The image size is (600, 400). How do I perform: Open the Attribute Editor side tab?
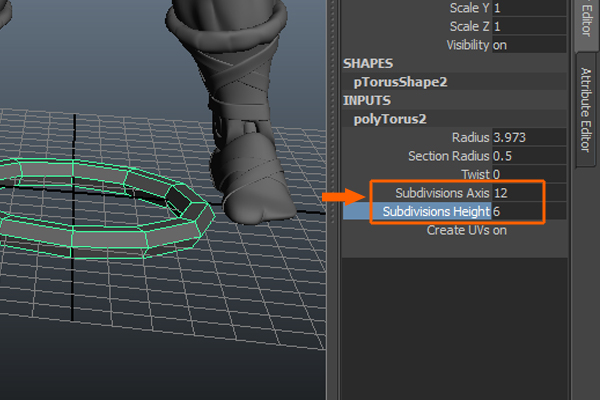coord(586,110)
